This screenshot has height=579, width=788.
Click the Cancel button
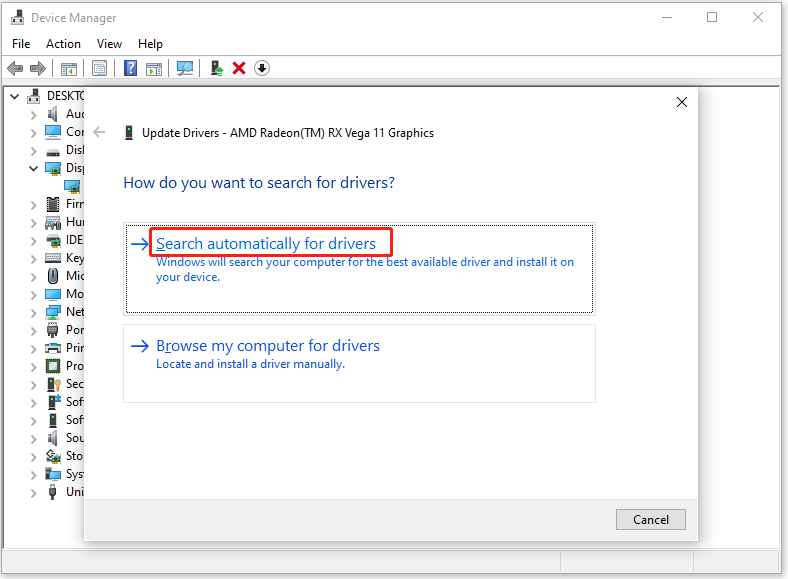pos(651,519)
